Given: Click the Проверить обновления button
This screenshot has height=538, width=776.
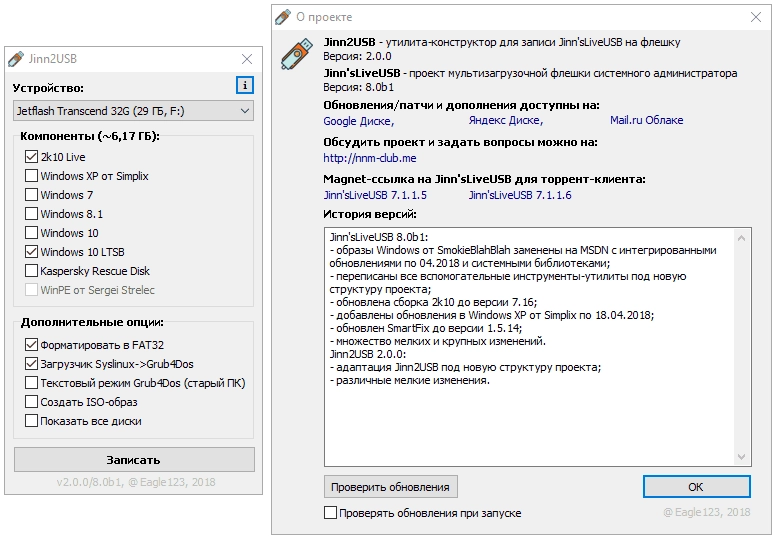Looking at the screenshot, I should [x=390, y=487].
